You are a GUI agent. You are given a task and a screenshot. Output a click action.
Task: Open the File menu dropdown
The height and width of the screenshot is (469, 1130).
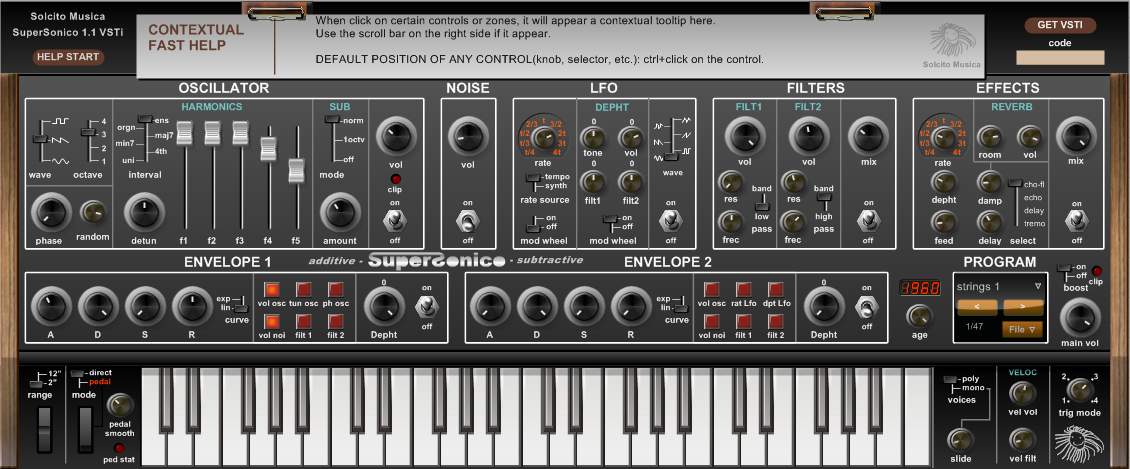coord(1023,329)
